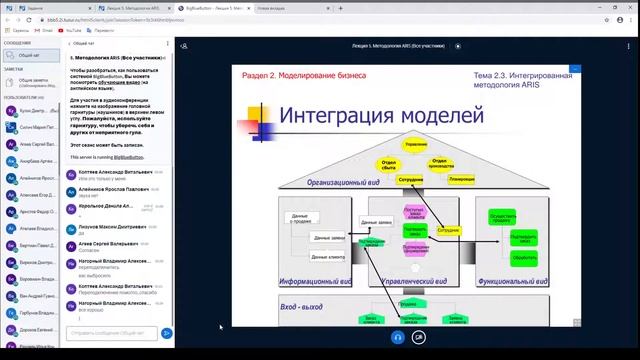The image size is (640, 360).
Task: Open chat options three-dot menu
Action: coord(167,43)
